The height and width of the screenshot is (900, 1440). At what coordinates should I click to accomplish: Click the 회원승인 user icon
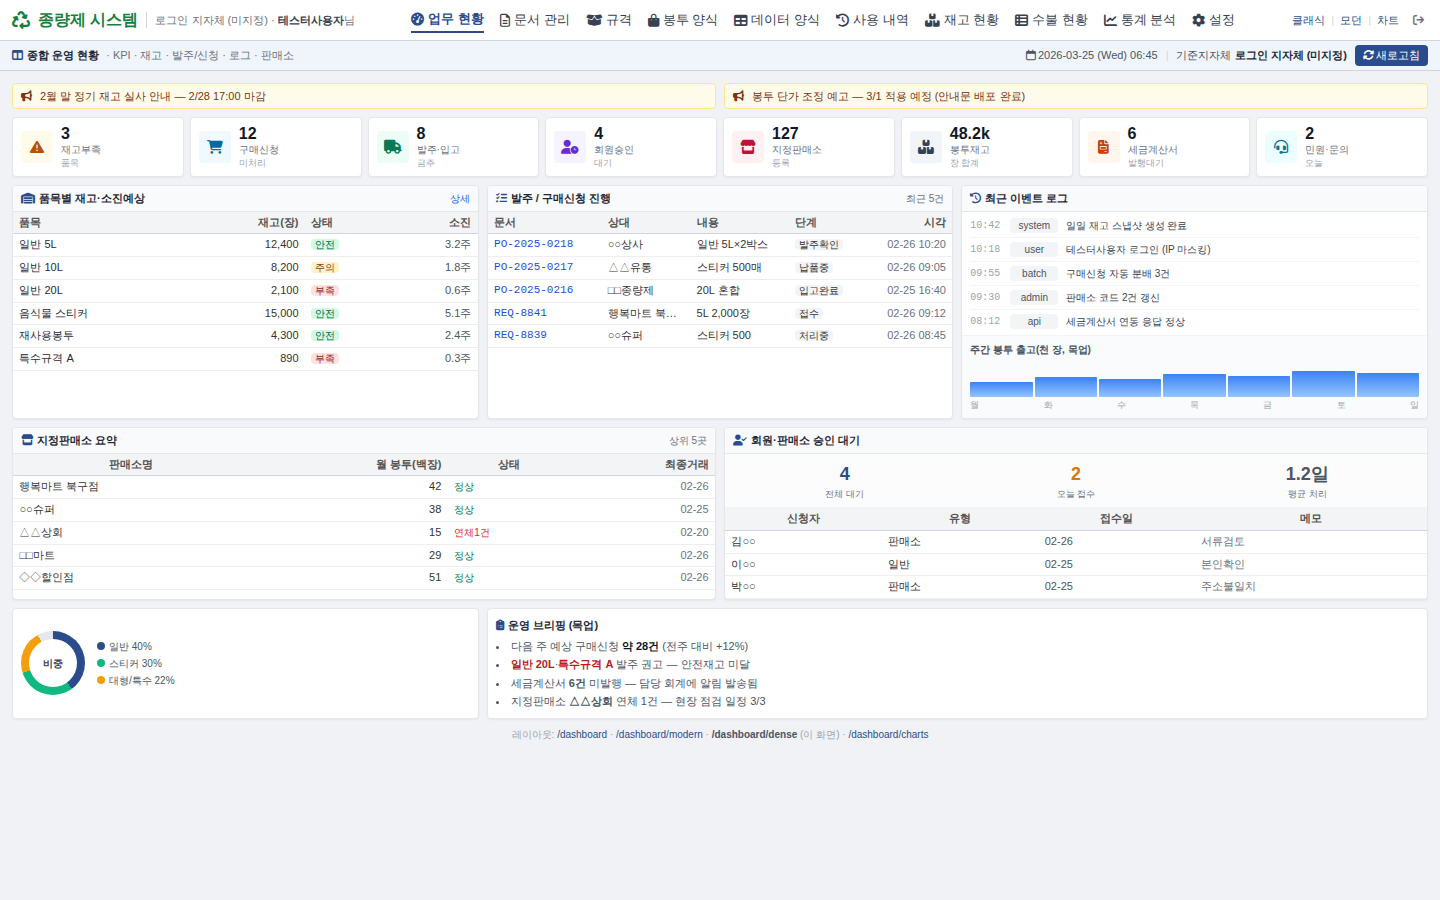click(570, 147)
